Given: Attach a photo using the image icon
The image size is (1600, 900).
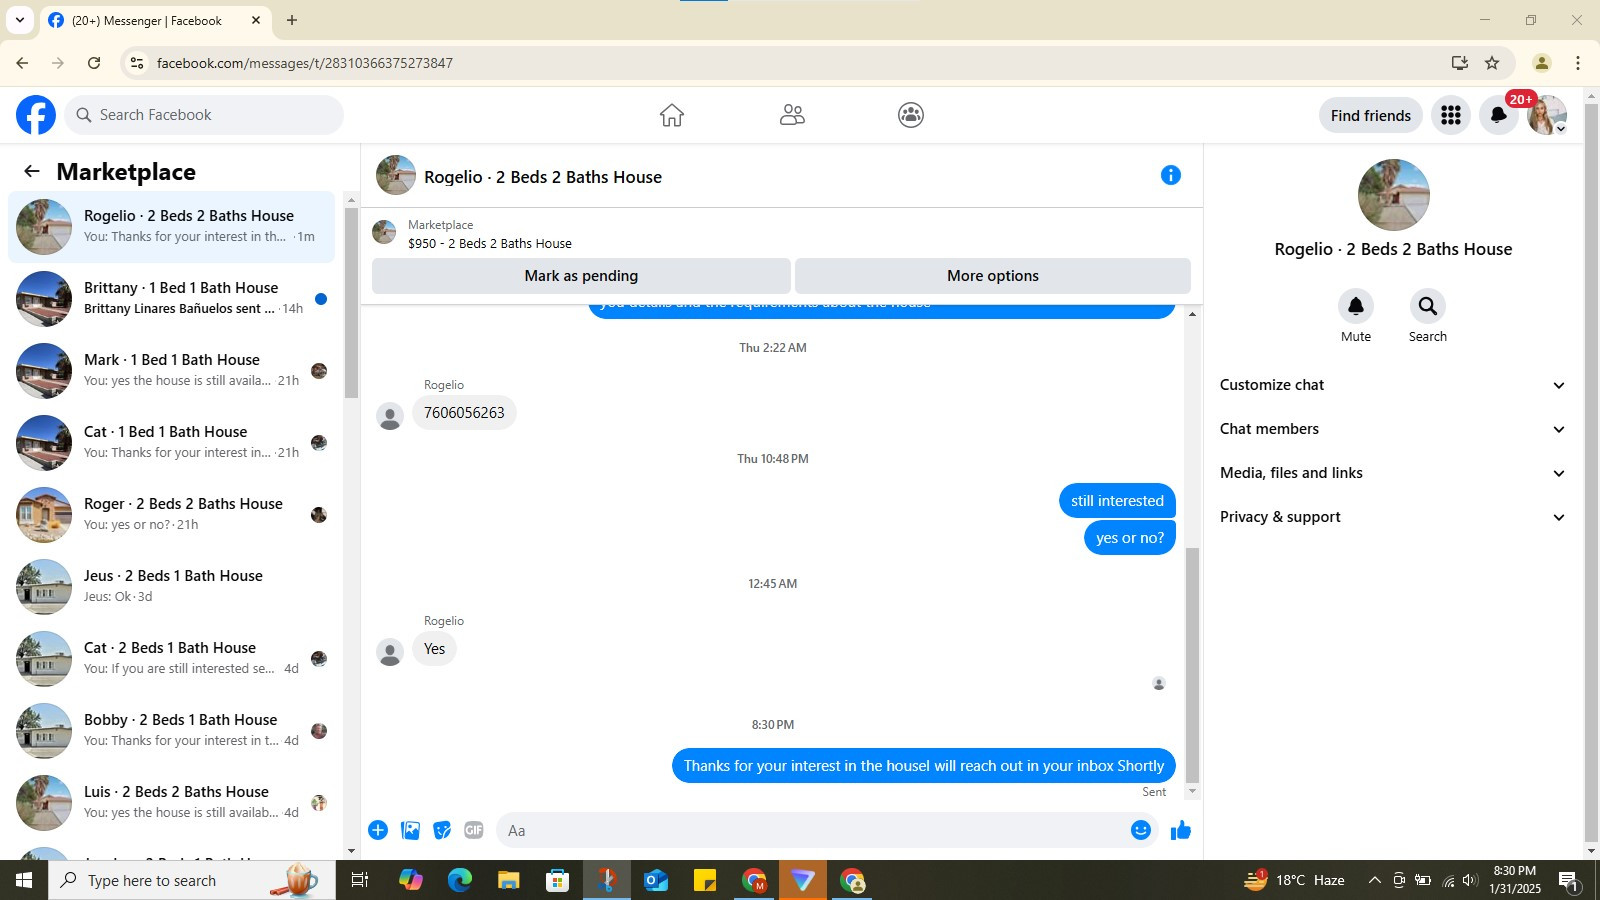Looking at the screenshot, I should pyautogui.click(x=410, y=830).
